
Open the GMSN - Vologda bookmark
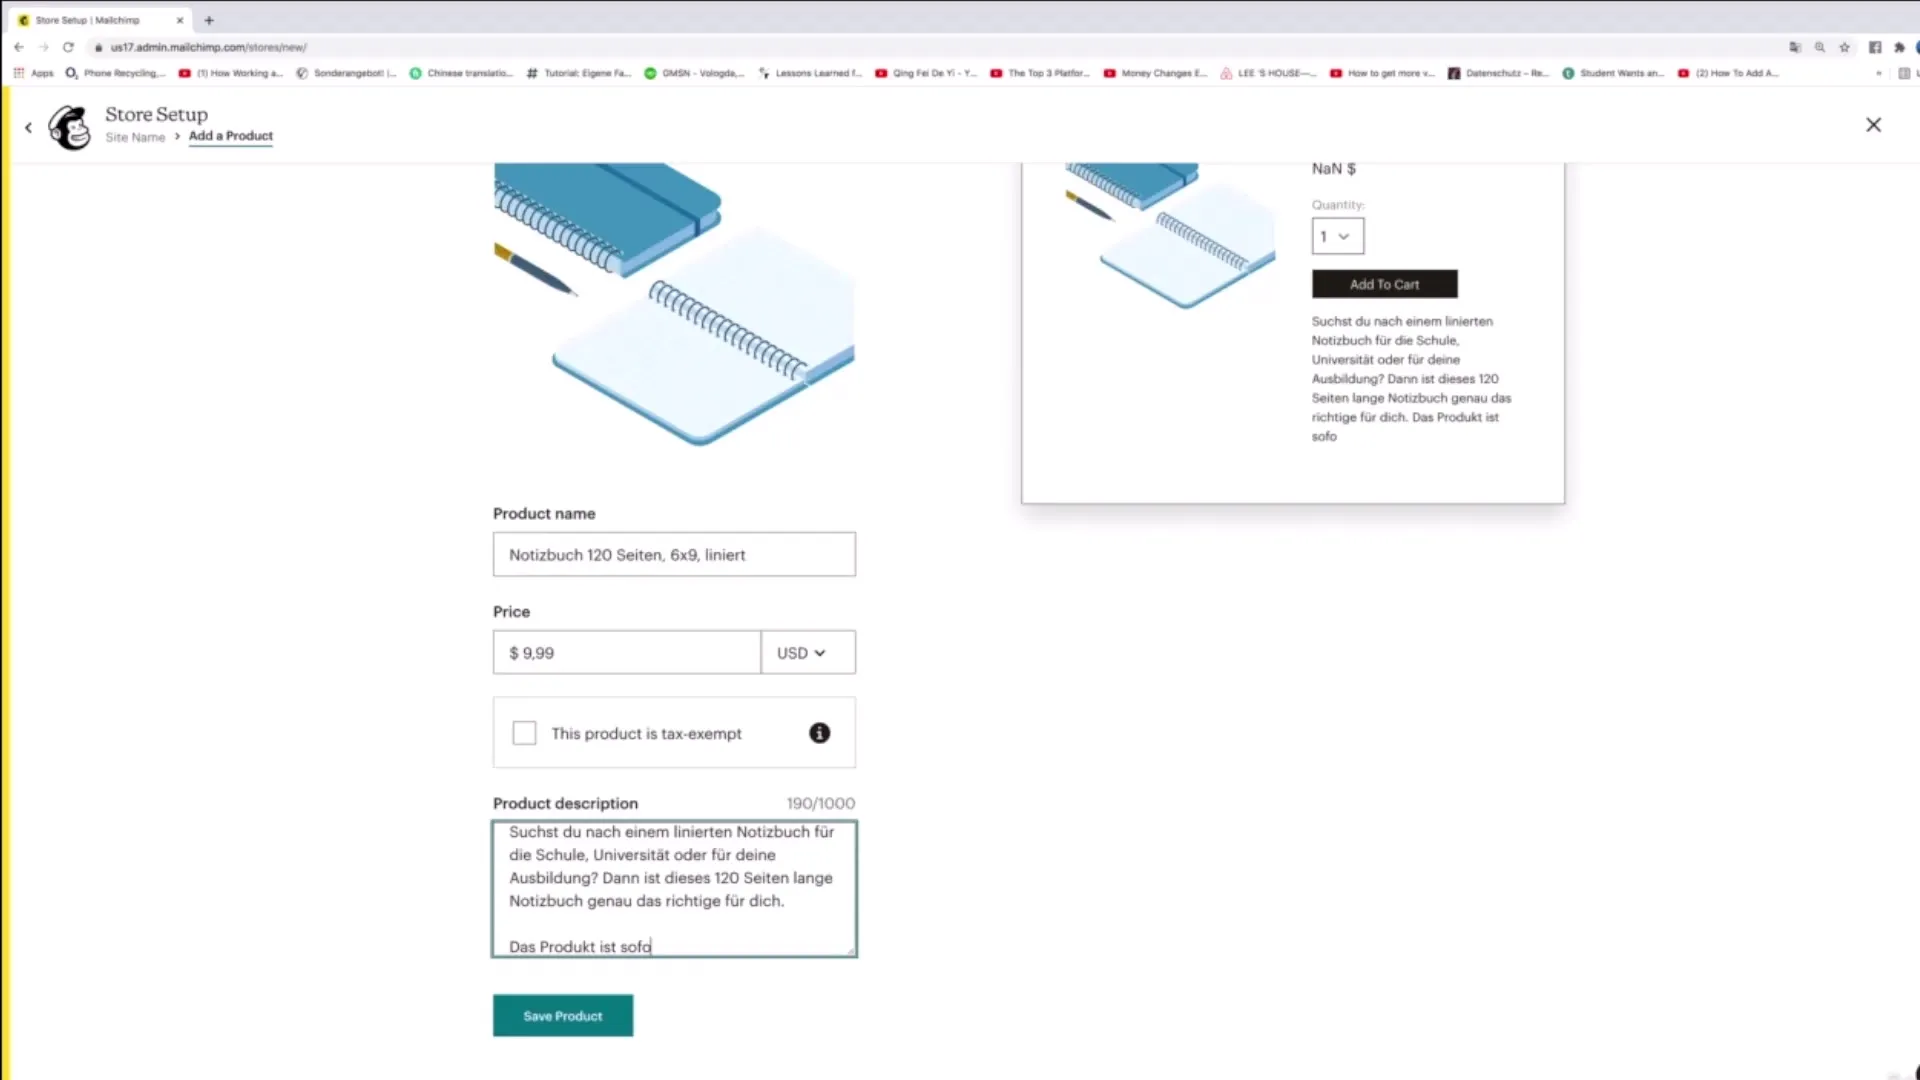point(694,73)
